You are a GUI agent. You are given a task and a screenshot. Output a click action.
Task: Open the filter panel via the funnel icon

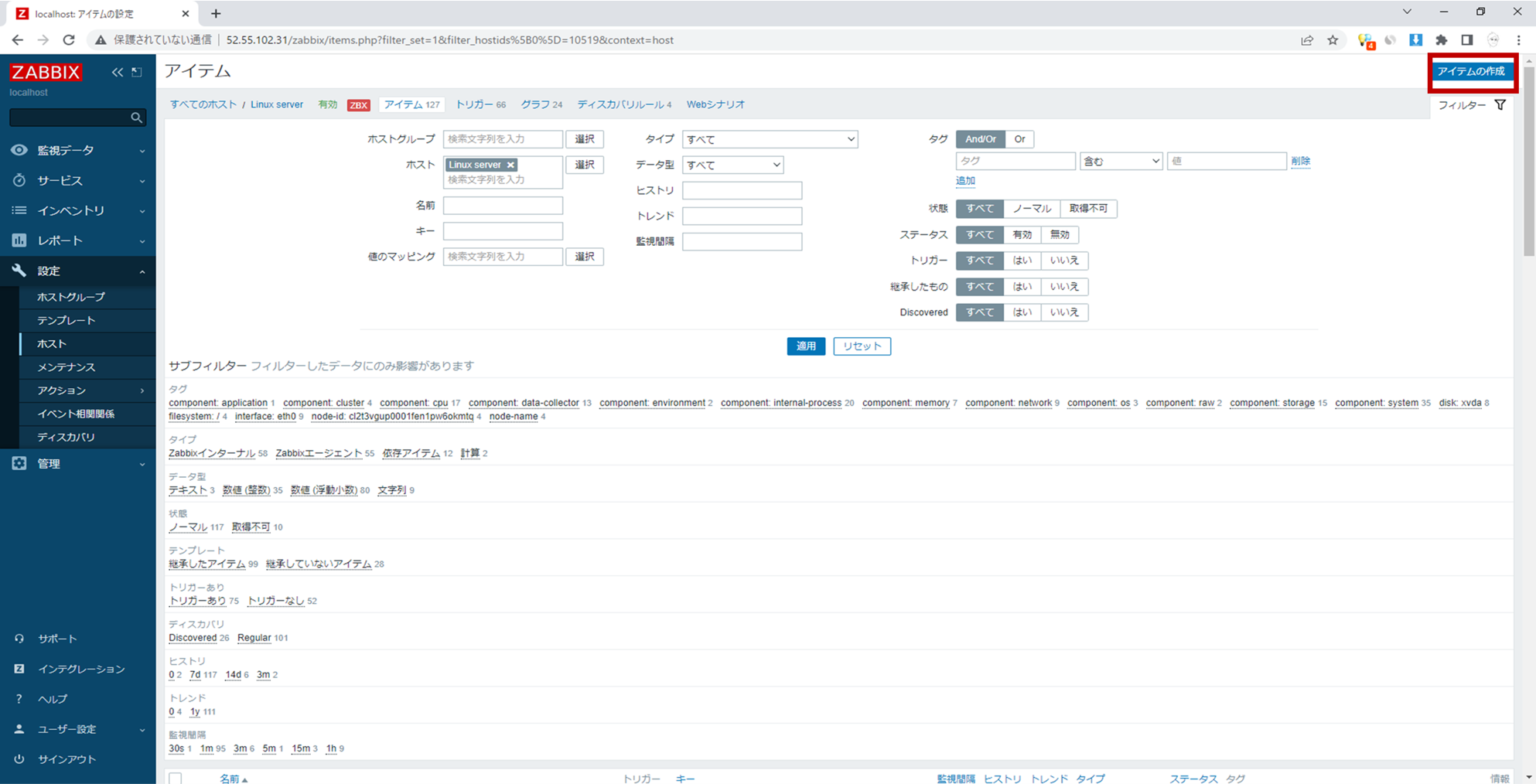(1499, 104)
